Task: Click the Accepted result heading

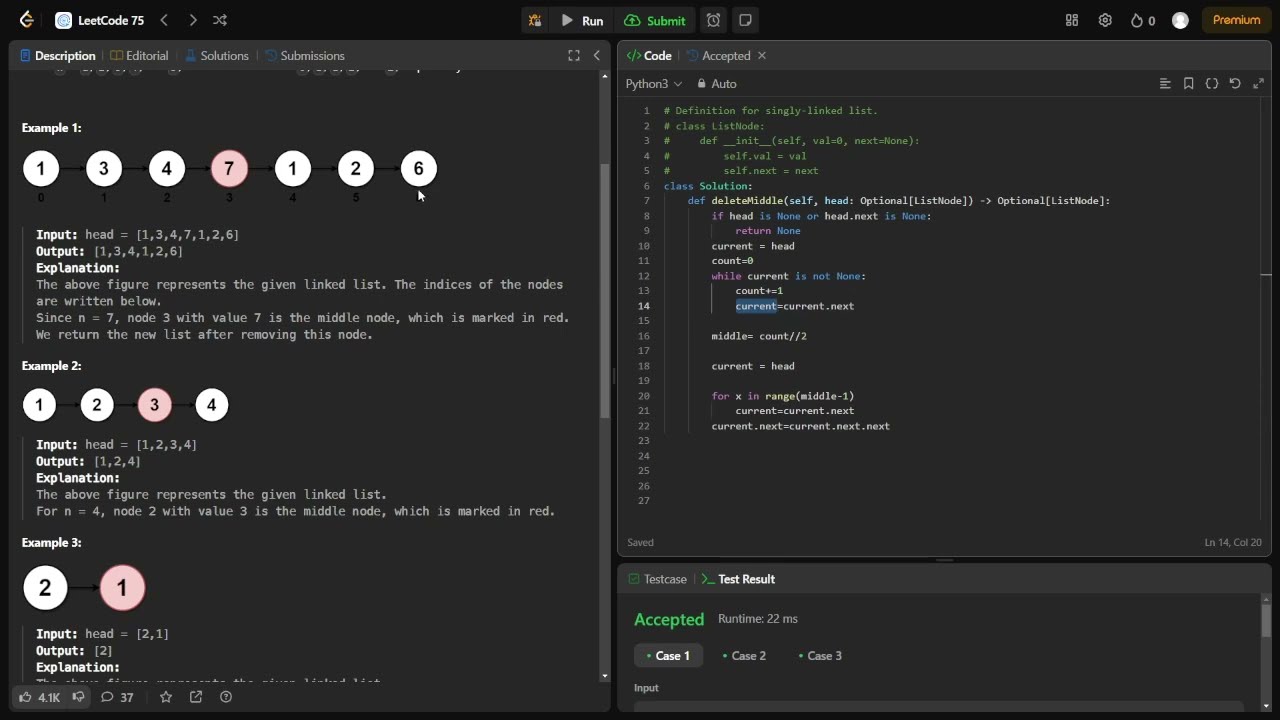Action: click(669, 620)
